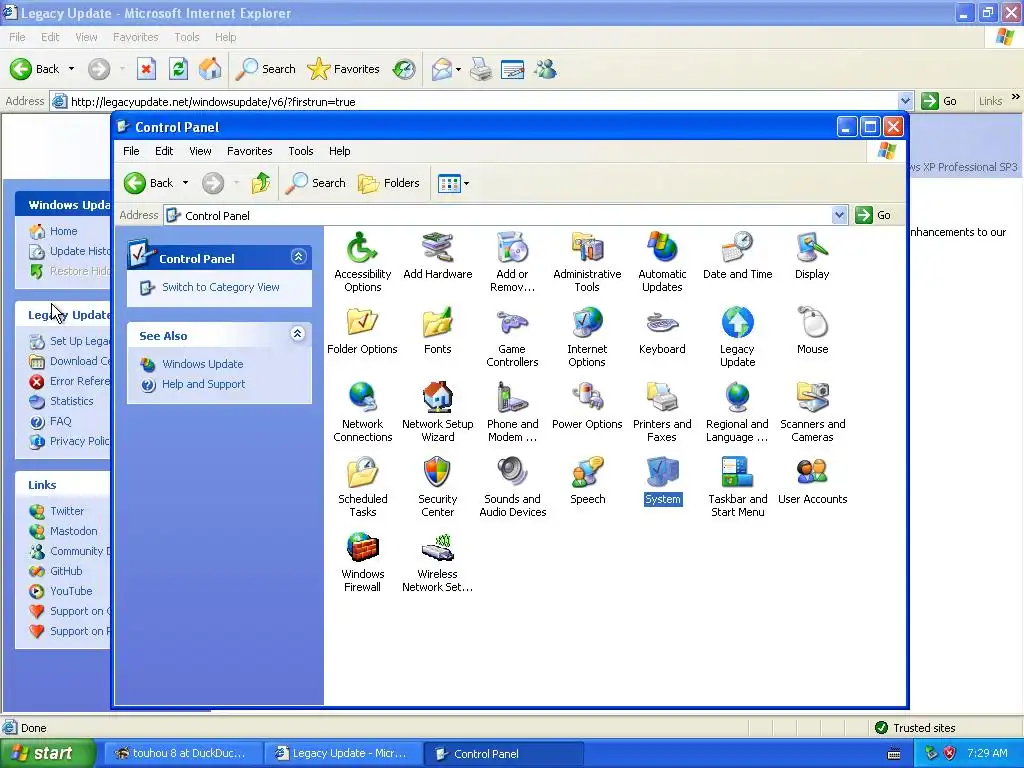Screen dimensions: 1024x768
Task: Open Windows Firewall icon
Action: [362, 563]
